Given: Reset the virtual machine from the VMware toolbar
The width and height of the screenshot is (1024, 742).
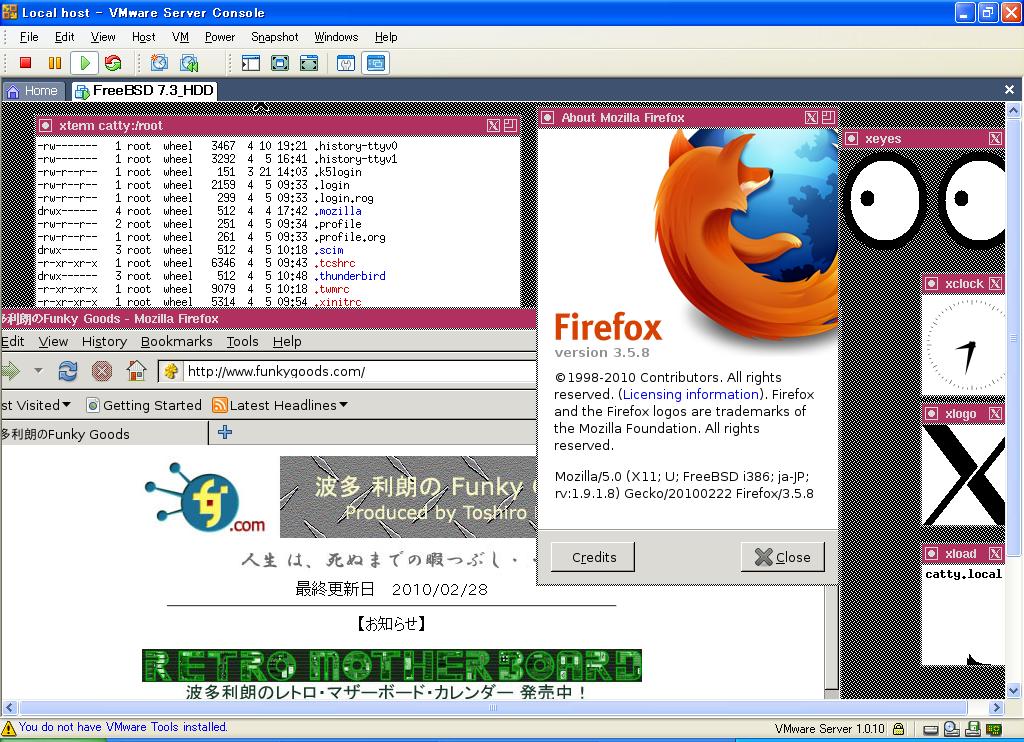Looking at the screenshot, I should (113, 63).
